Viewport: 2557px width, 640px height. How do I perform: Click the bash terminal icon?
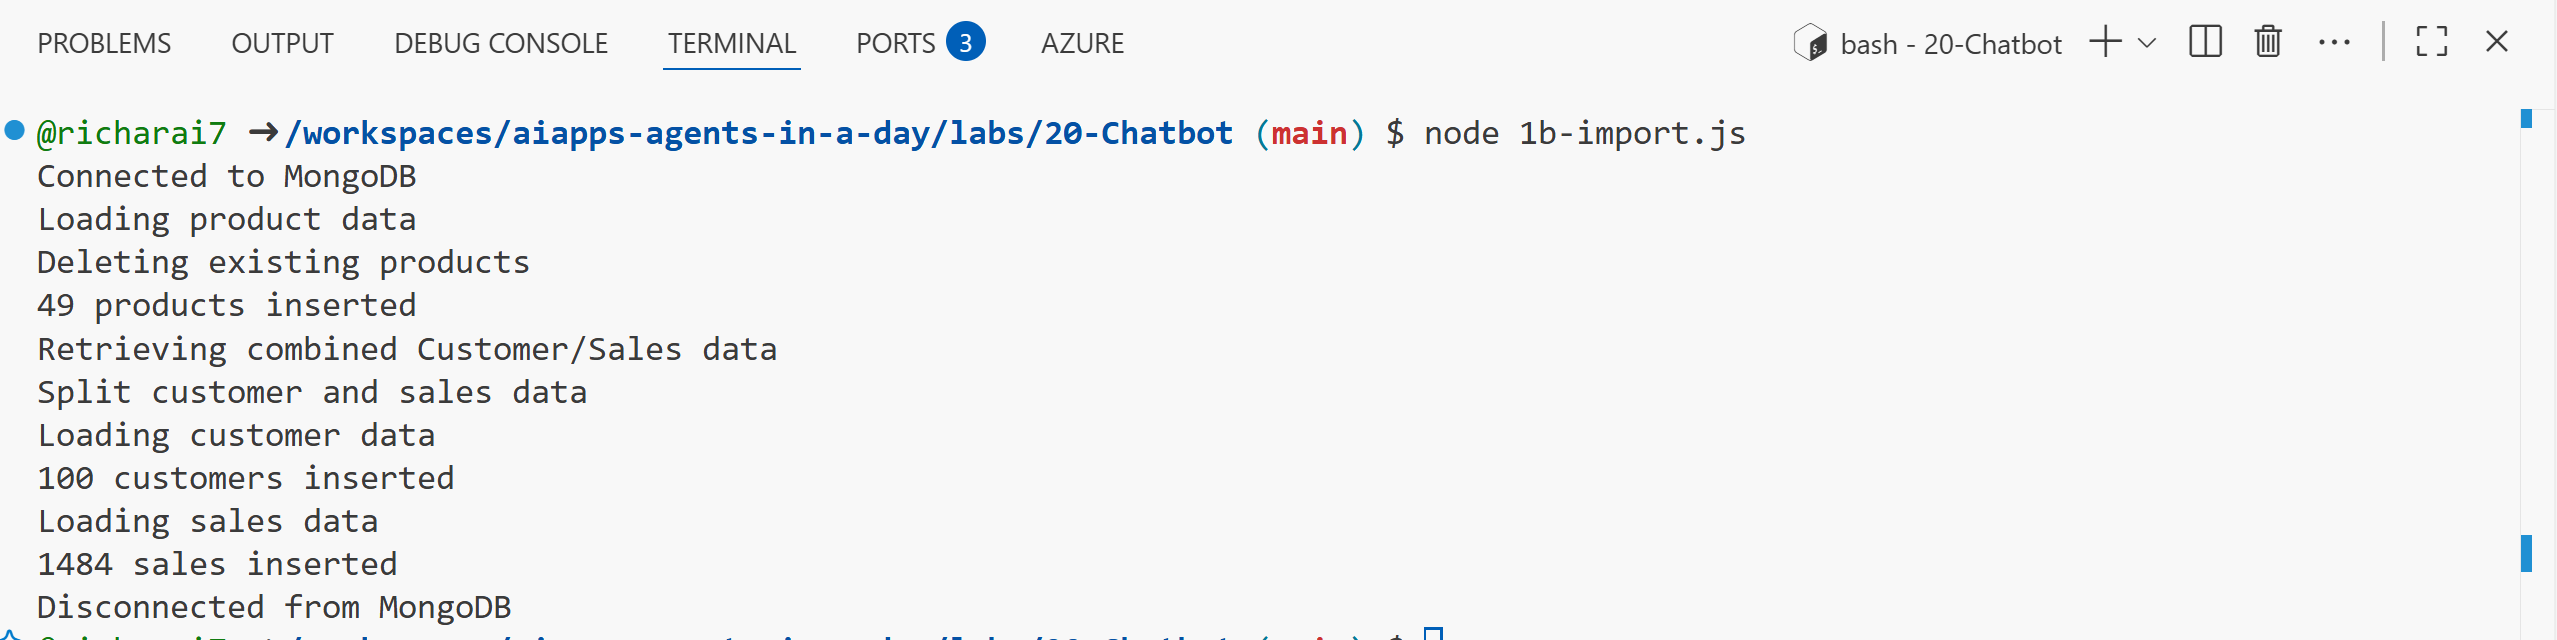[x=1810, y=43]
